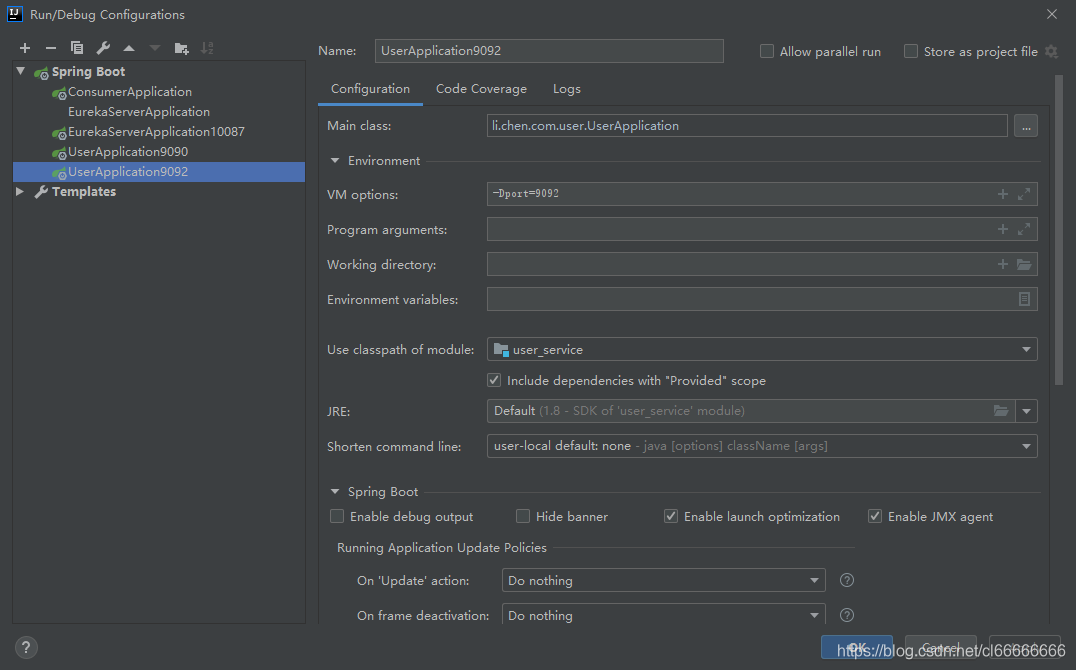Click the Templates wrench icon in the tree
This screenshot has height=670, width=1076.
point(41,192)
